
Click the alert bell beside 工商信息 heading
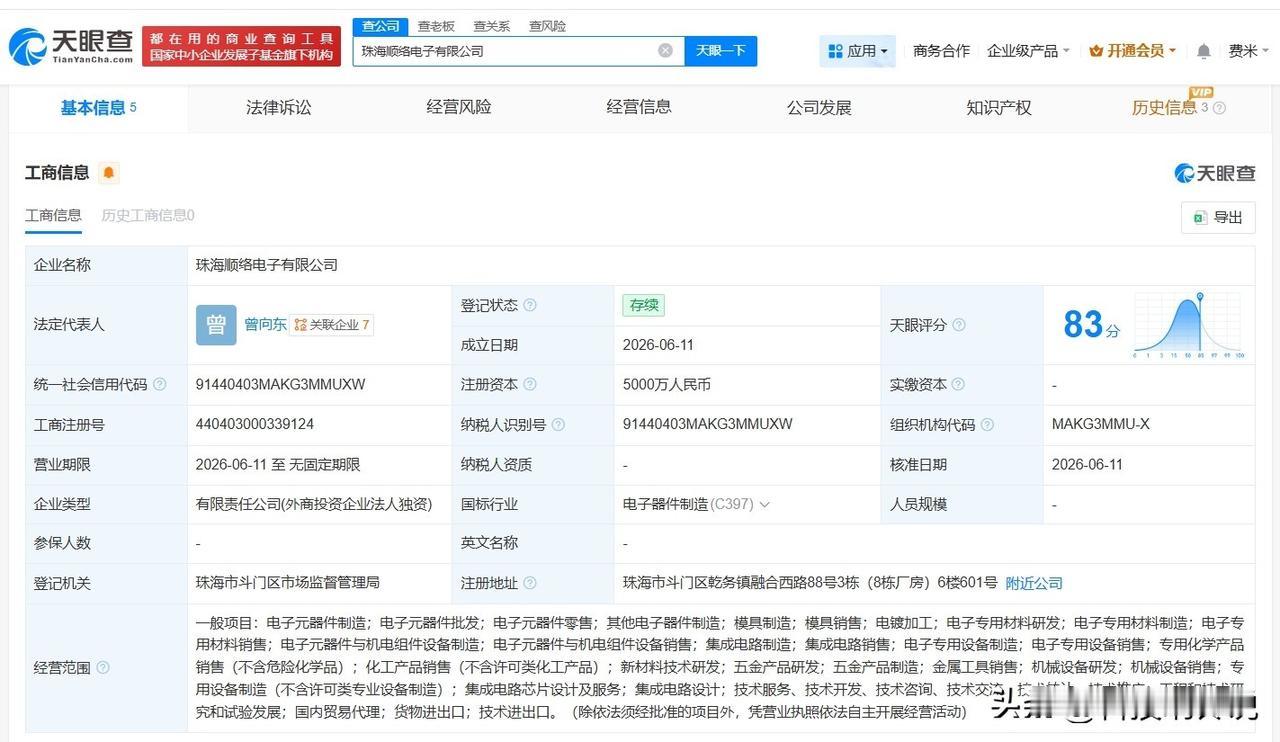[x=109, y=173]
